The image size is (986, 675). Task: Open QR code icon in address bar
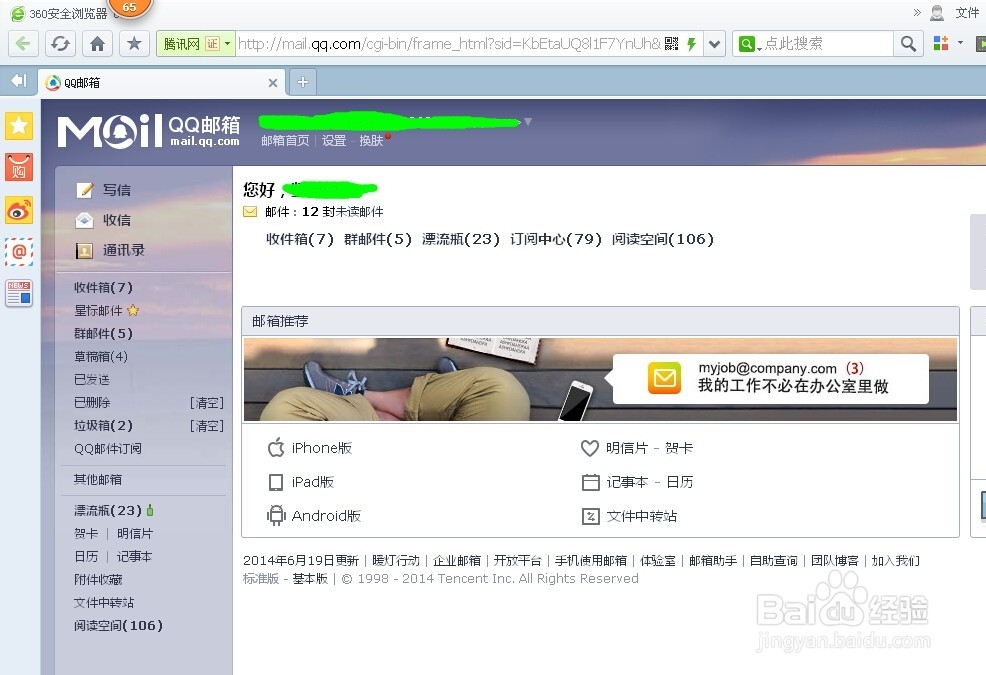pyautogui.click(x=672, y=43)
